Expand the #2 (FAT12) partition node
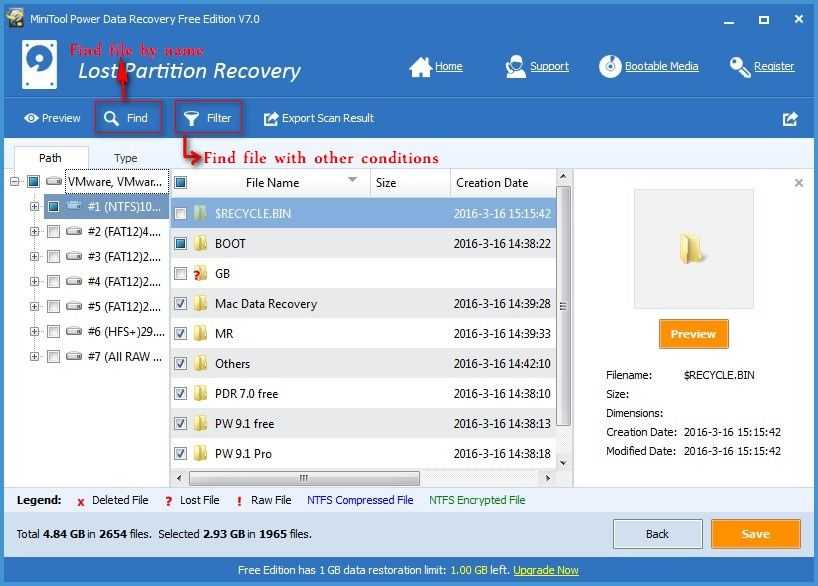Image resolution: width=818 pixels, height=586 pixels. (x=34, y=231)
